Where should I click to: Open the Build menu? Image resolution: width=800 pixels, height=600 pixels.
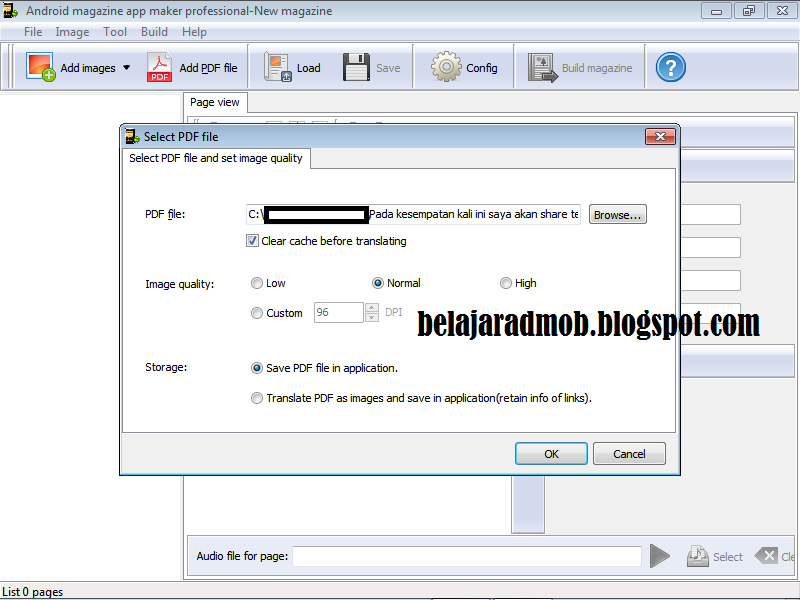point(154,32)
